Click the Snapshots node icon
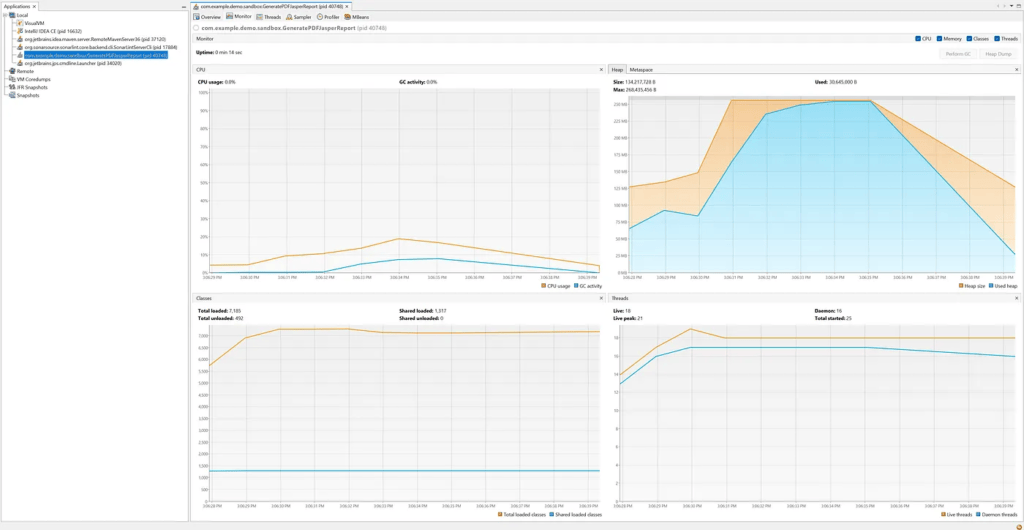Image resolution: width=1024 pixels, height=530 pixels. pyautogui.click(x=12, y=95)
